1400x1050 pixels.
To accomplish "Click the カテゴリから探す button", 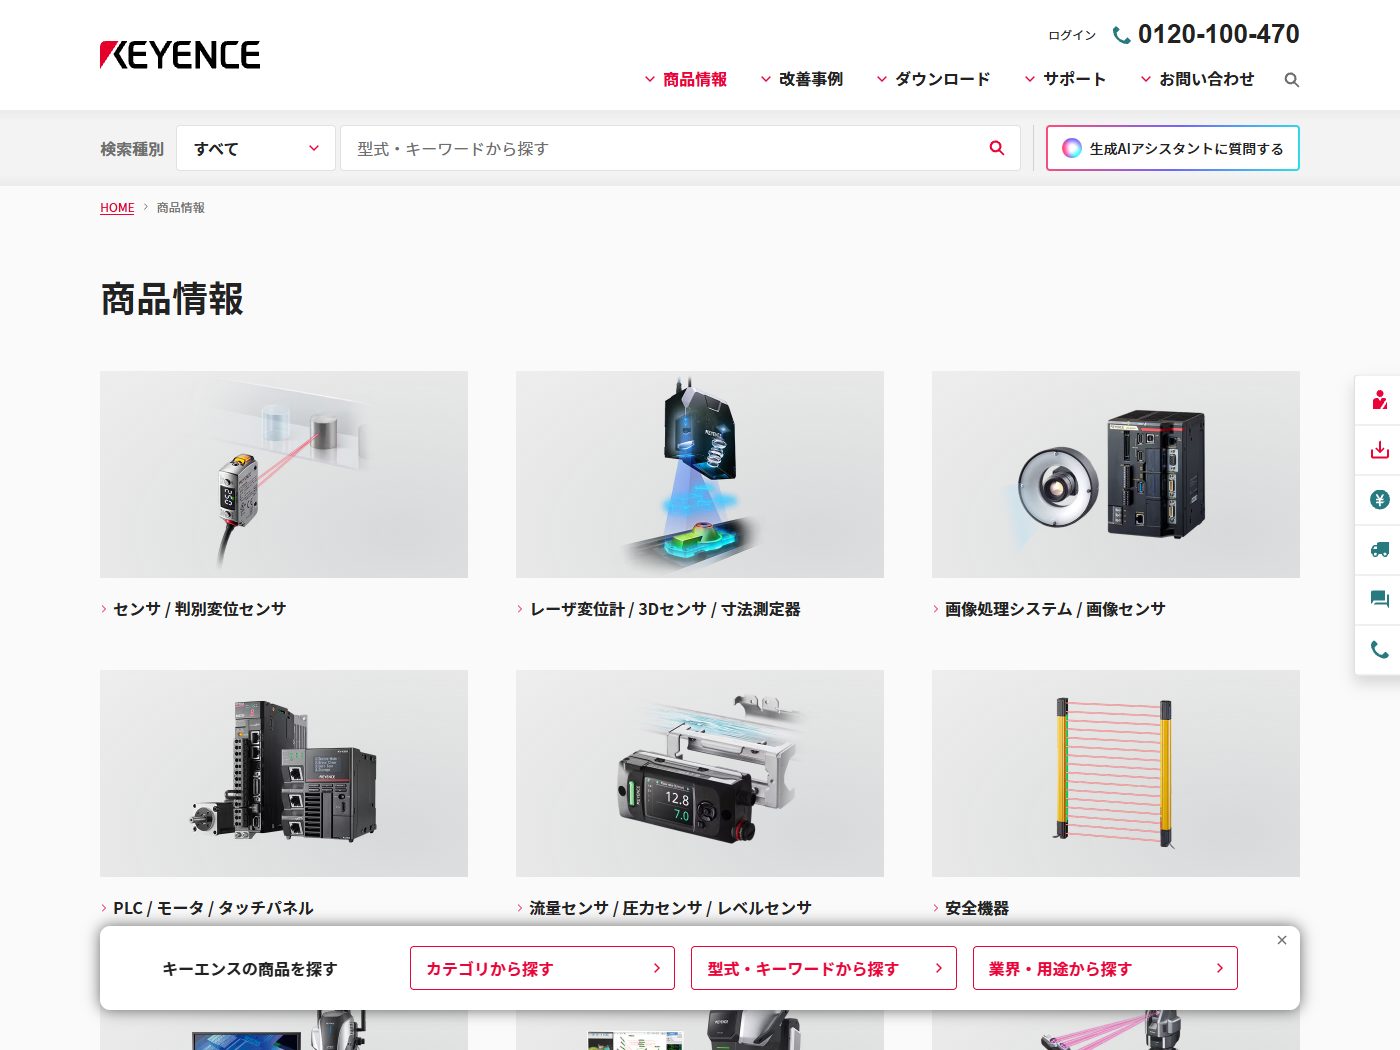I will click(542, 968).
